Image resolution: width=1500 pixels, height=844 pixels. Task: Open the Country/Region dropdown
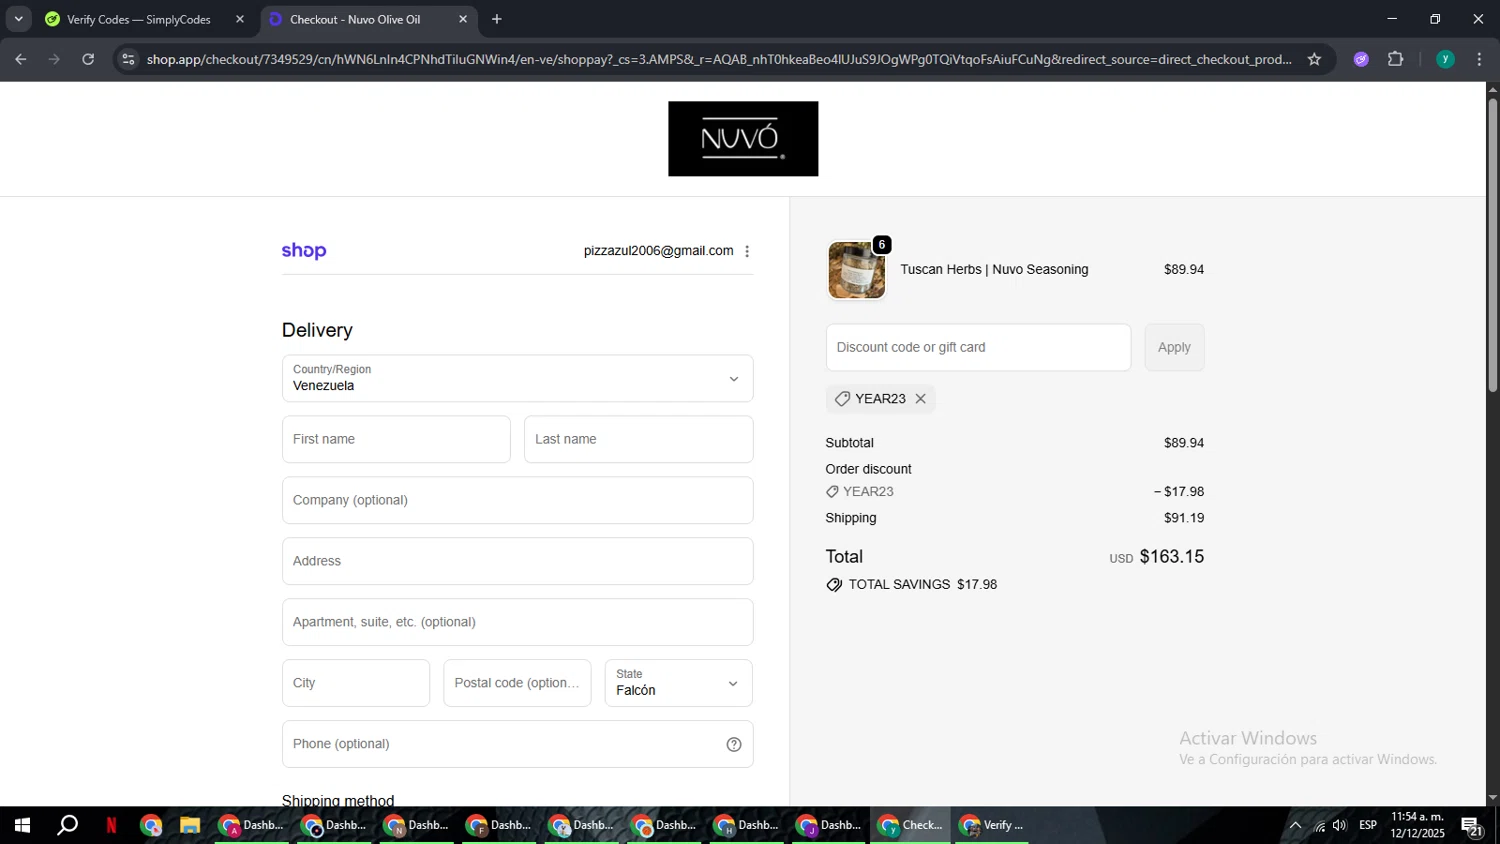pyautogui.click(x=517, y=378)
